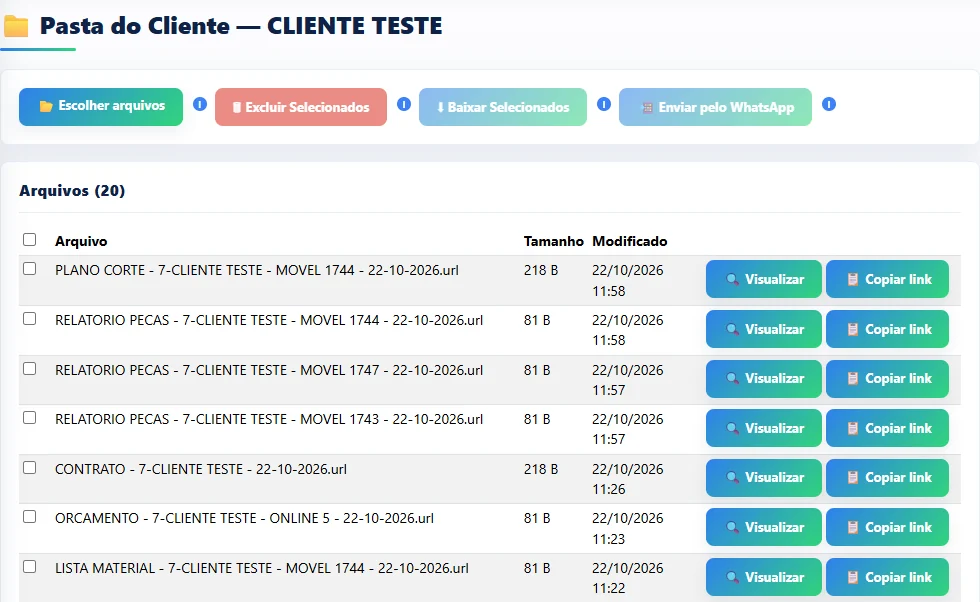This screenshot has height=602, width=980.
Task: Copy the LISTA MATERIAL MOVEL 1744 link
Action: coord(888,577)
